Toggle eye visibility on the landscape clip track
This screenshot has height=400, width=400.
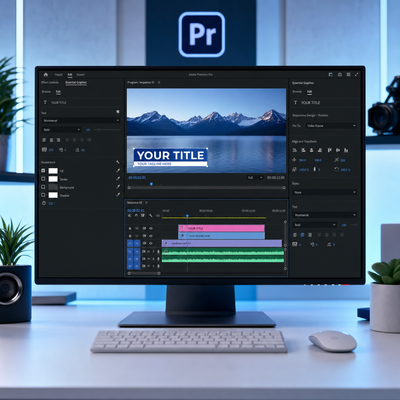[x=151, y=244]
